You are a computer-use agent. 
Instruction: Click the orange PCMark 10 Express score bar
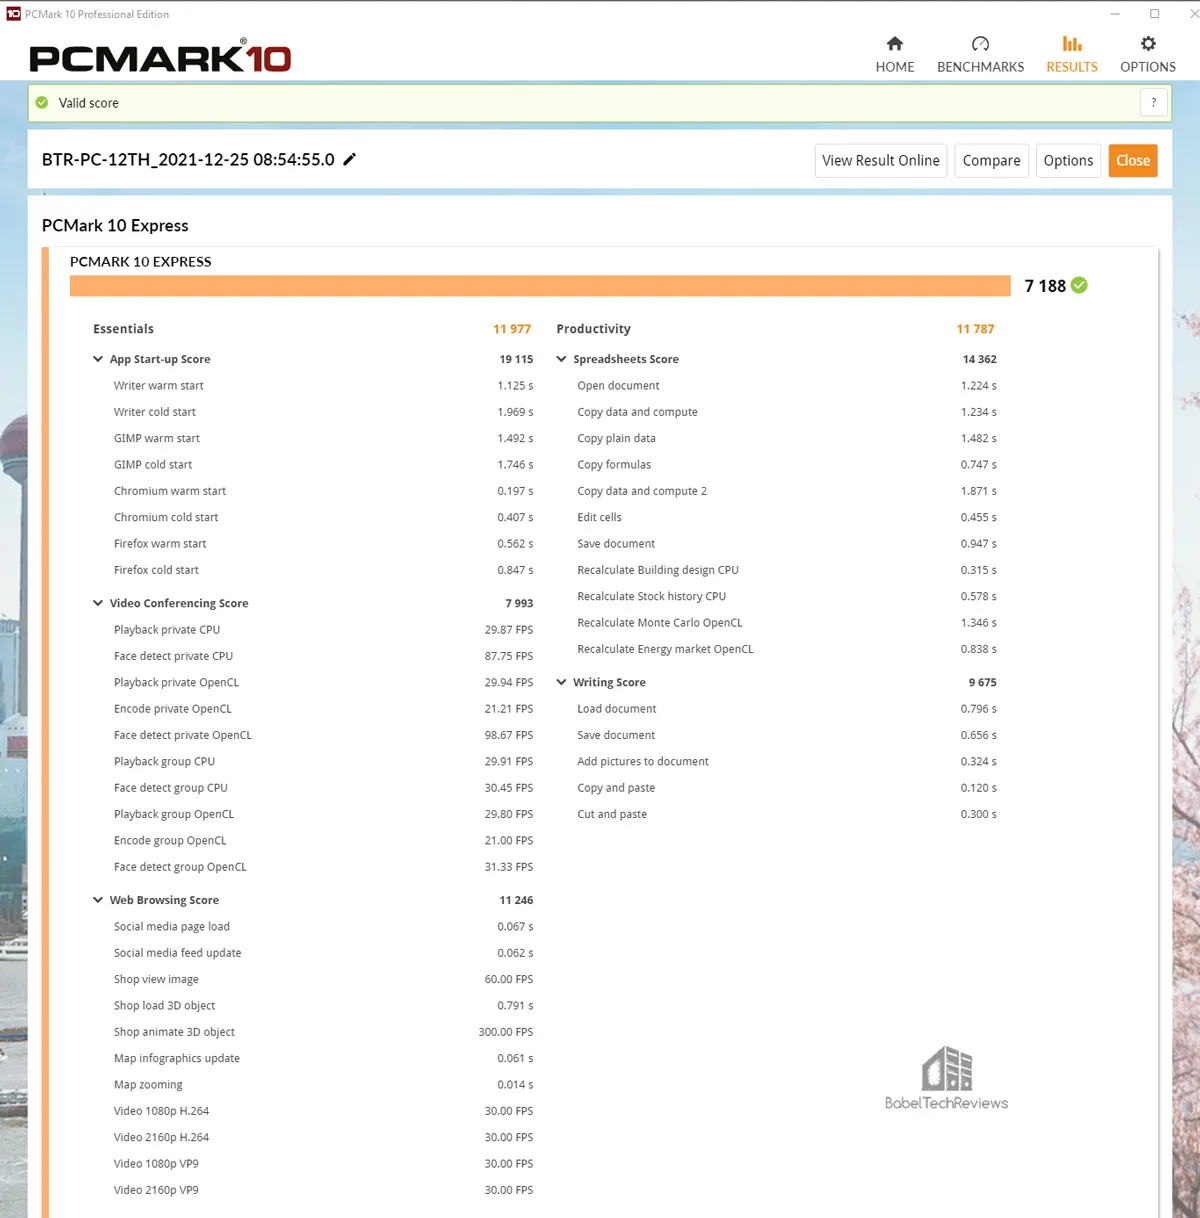[540, 286]
